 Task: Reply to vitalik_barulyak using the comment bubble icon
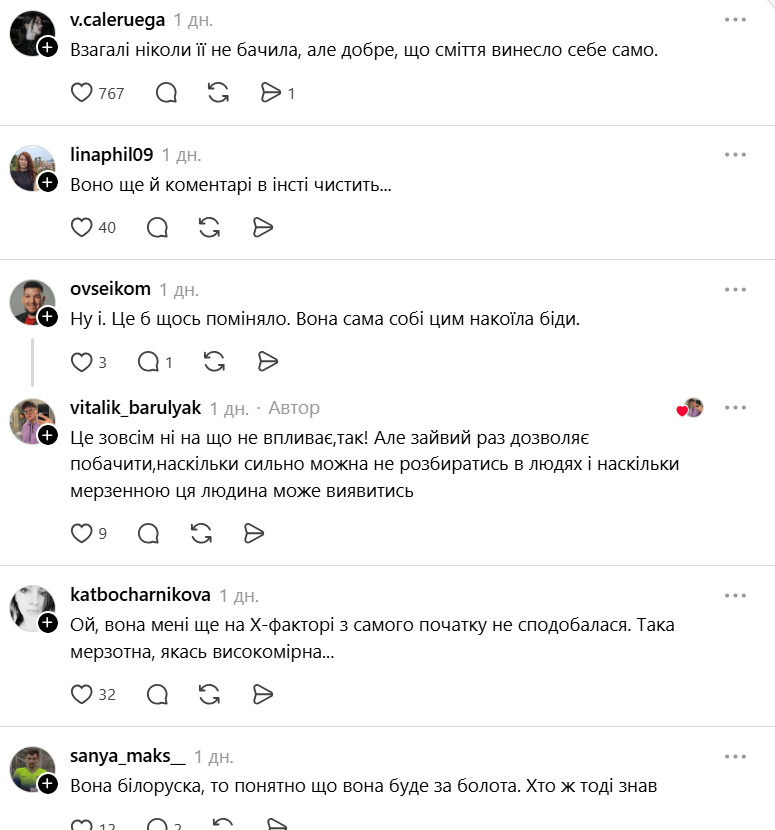149,534
